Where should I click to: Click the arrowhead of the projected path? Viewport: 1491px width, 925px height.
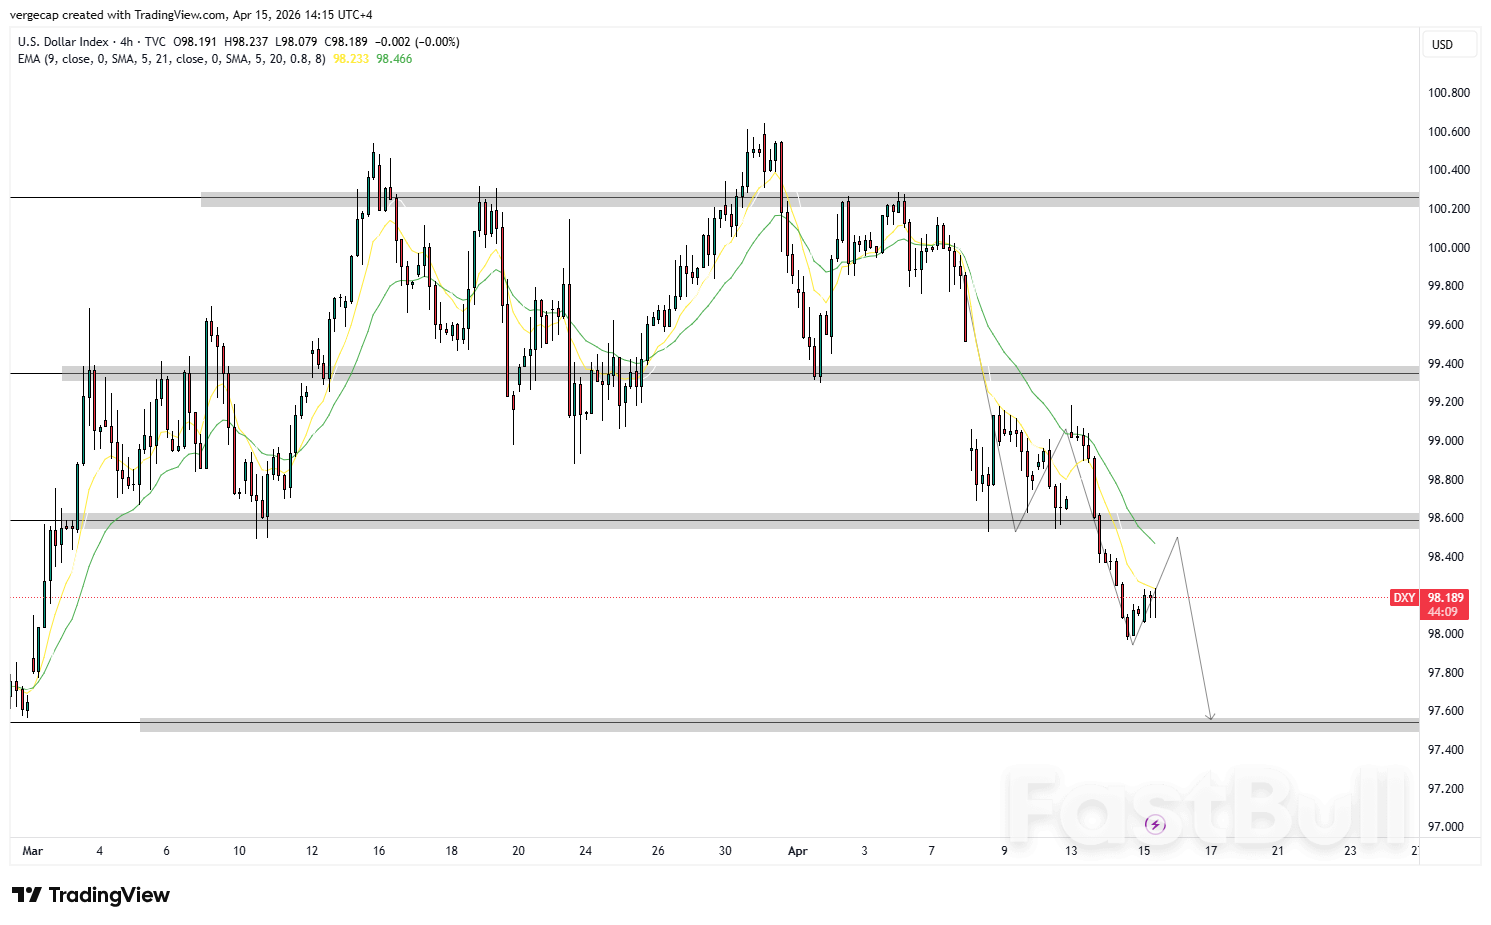click(x=1211, y=716)
